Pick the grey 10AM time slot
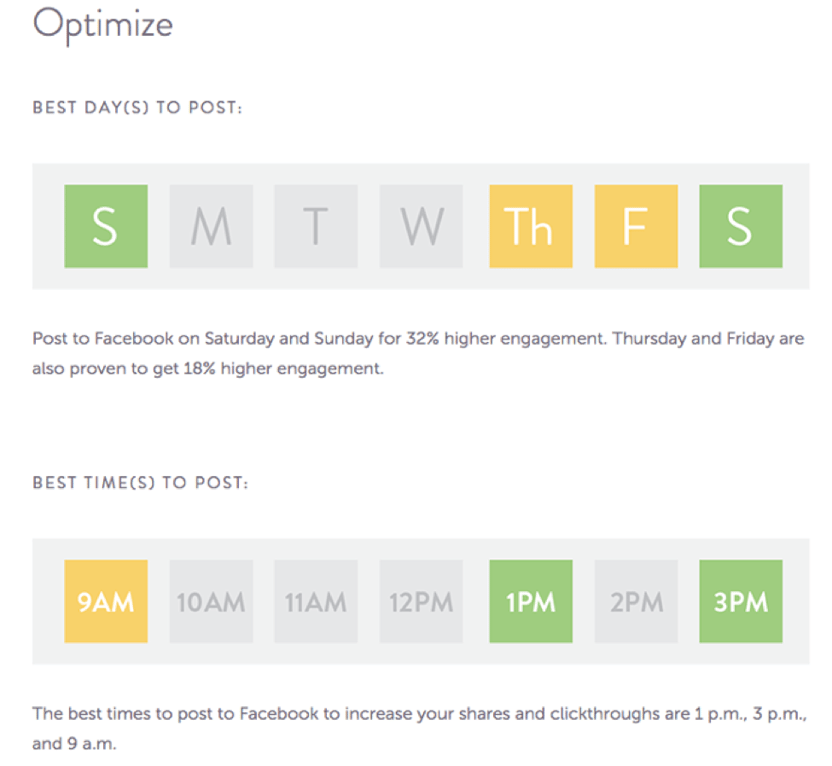Viewport: 832px width, 766px height. 211,601
